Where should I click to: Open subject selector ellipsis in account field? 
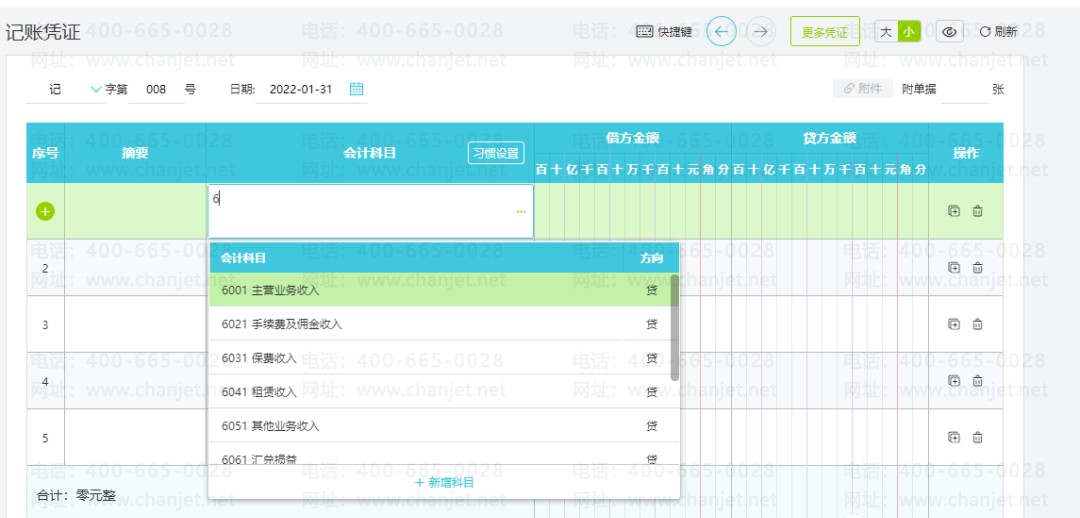[x=521, y=212]
